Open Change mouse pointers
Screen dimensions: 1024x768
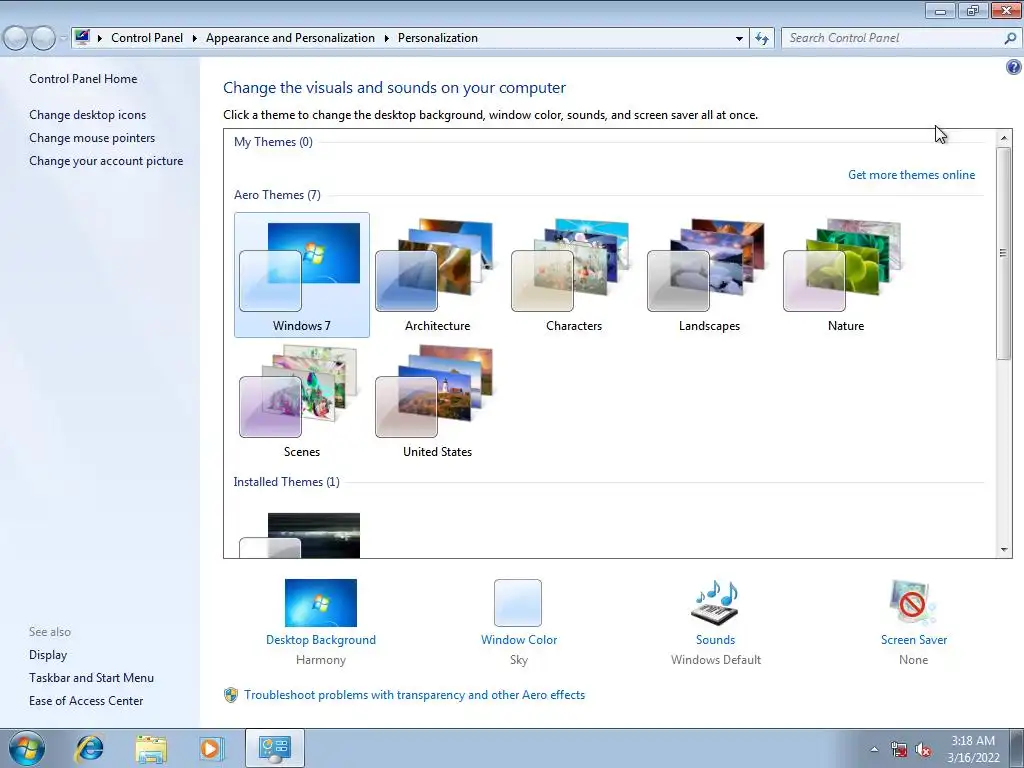click(92, 138)
